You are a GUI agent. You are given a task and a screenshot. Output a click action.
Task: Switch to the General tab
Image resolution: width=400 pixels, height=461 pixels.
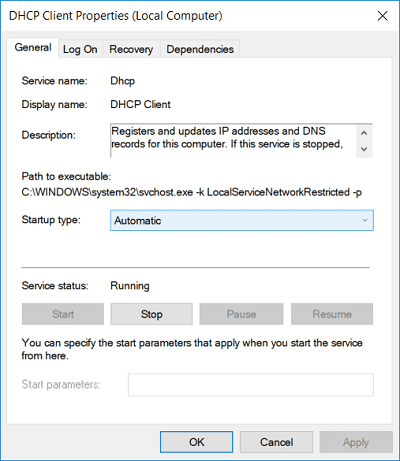33,48
